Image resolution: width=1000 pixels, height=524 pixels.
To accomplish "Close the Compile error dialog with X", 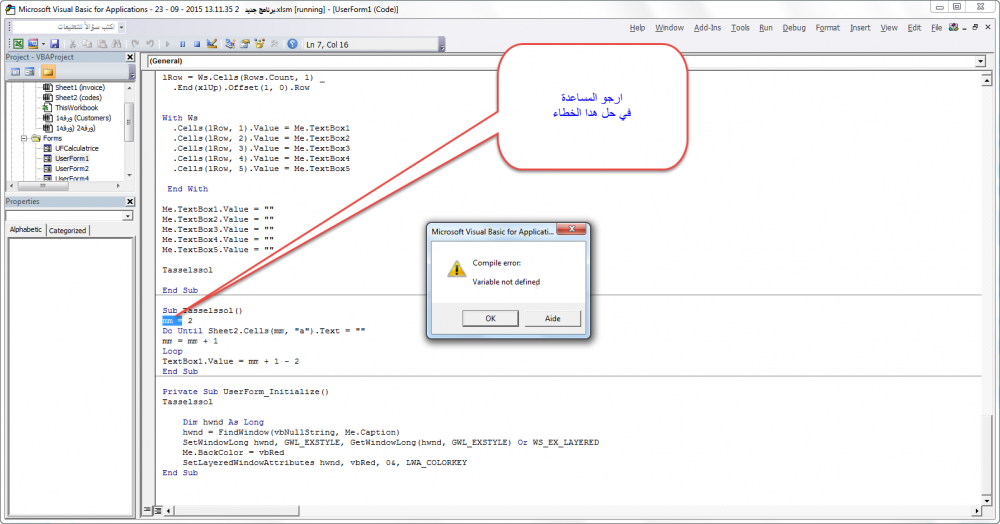I will point(572,229).
